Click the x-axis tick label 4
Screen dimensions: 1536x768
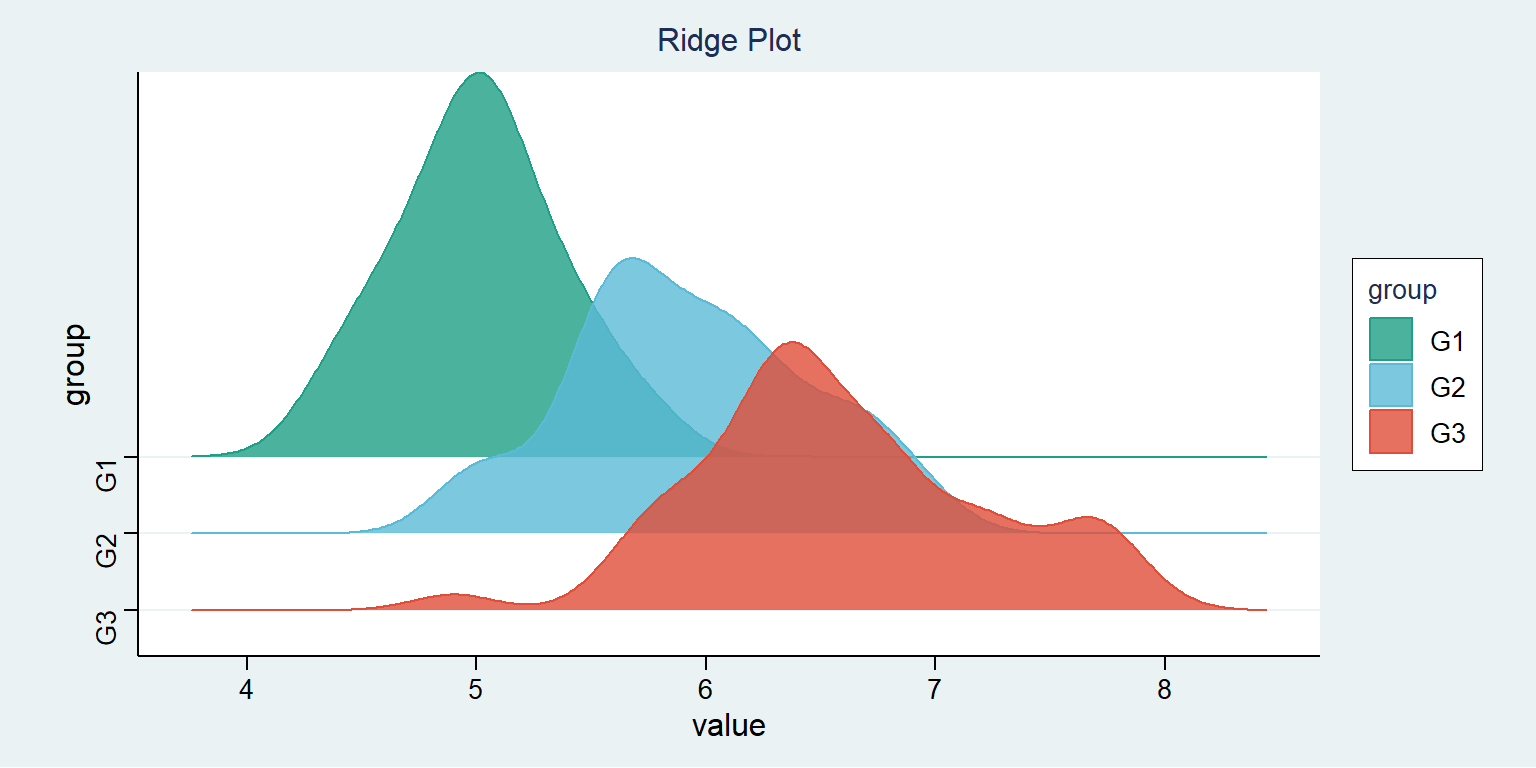point(246,688)
